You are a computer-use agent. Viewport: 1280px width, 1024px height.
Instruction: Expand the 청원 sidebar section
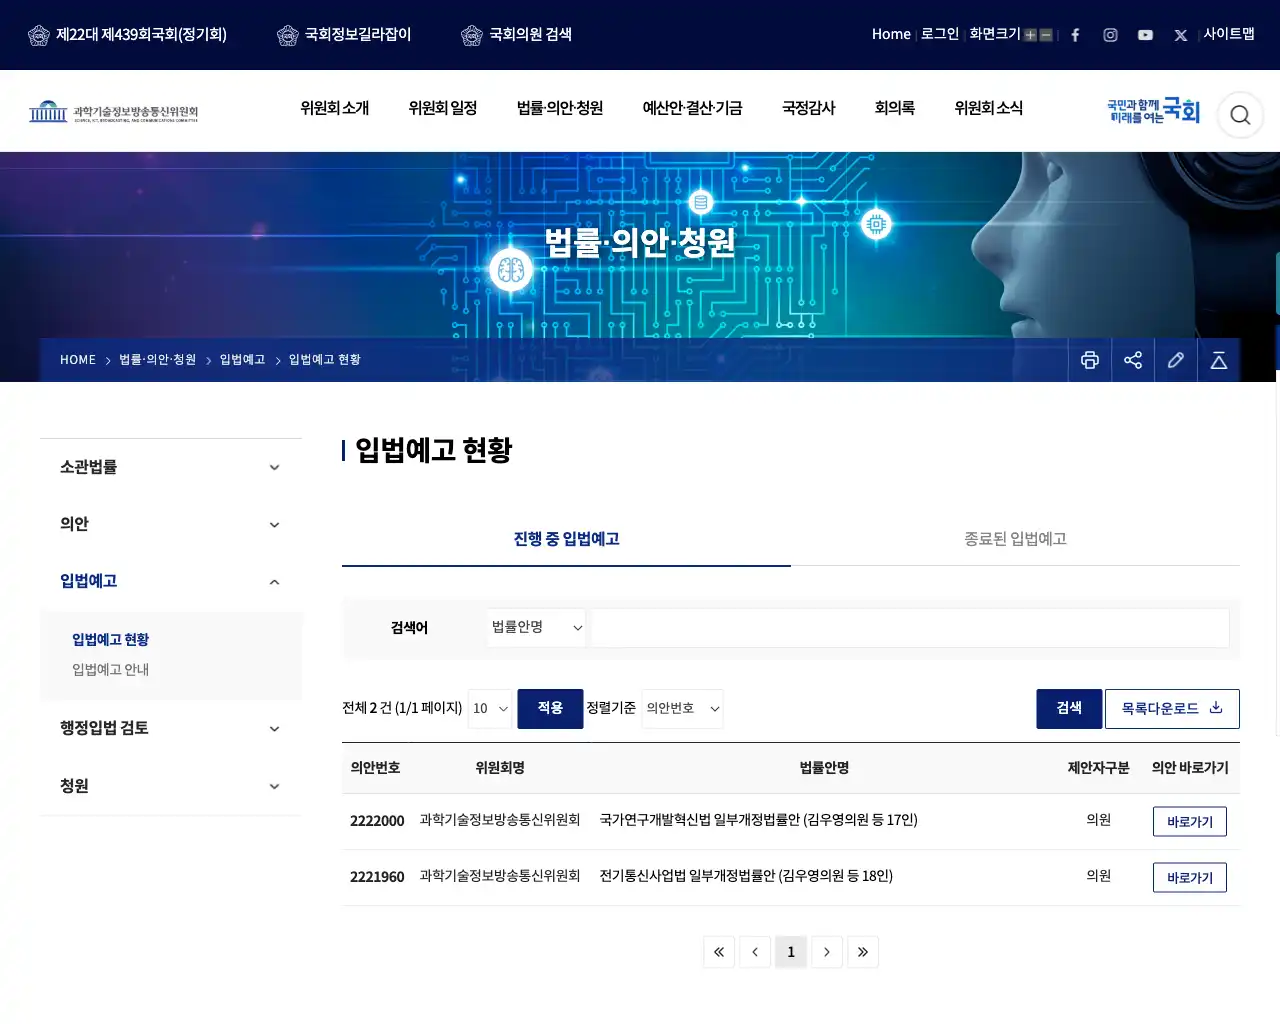(x=171, y=786)
